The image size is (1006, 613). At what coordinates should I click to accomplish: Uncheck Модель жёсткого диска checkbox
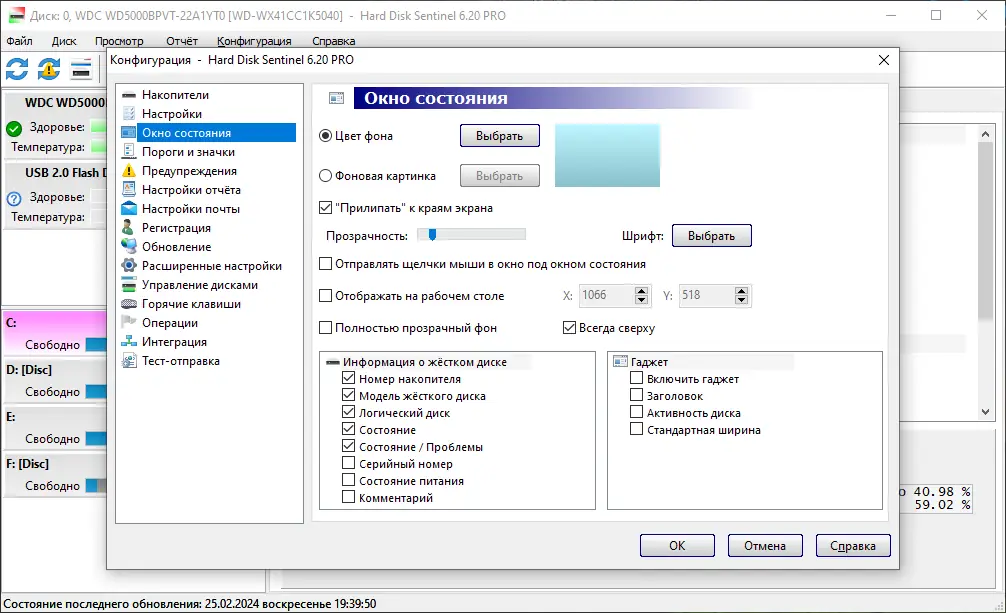click(348, 396)
